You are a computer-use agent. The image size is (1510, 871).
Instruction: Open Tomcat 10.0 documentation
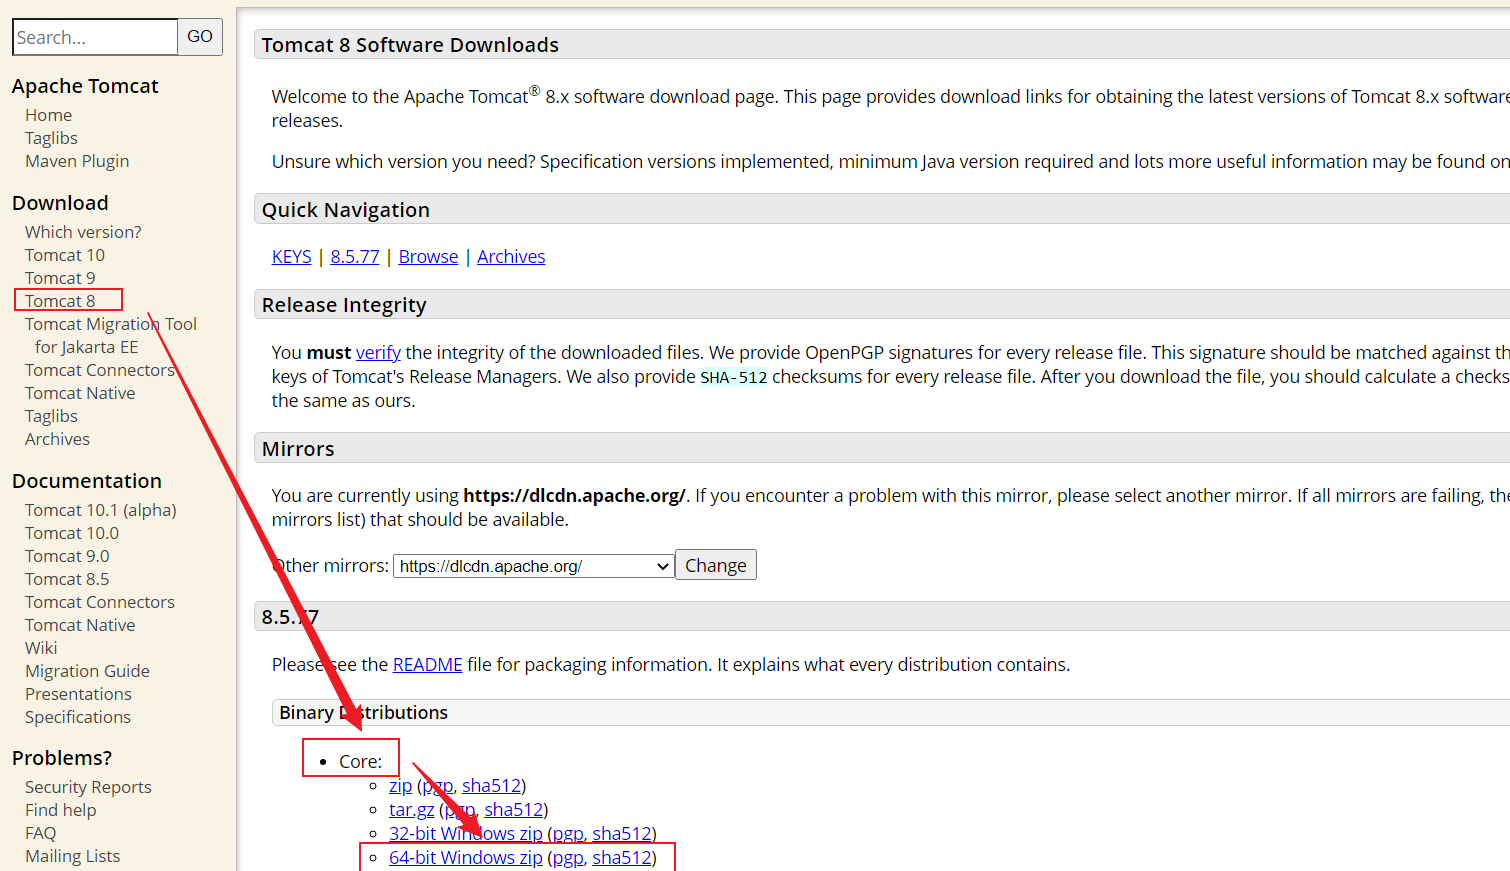[72, 533]
